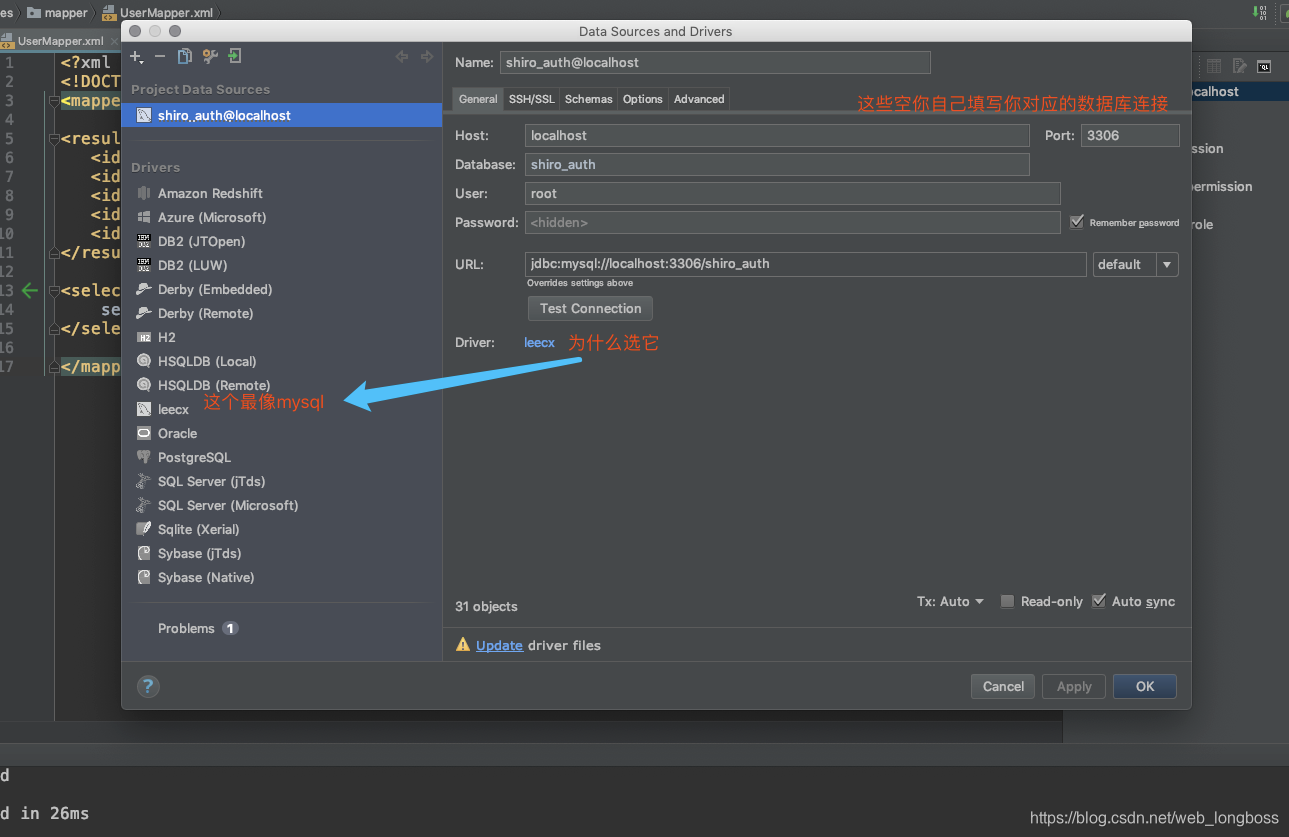Open the Schemas tab
The width and height of the screenshot is (1289, 837).
pyautogui.click(x=589, y=99)
